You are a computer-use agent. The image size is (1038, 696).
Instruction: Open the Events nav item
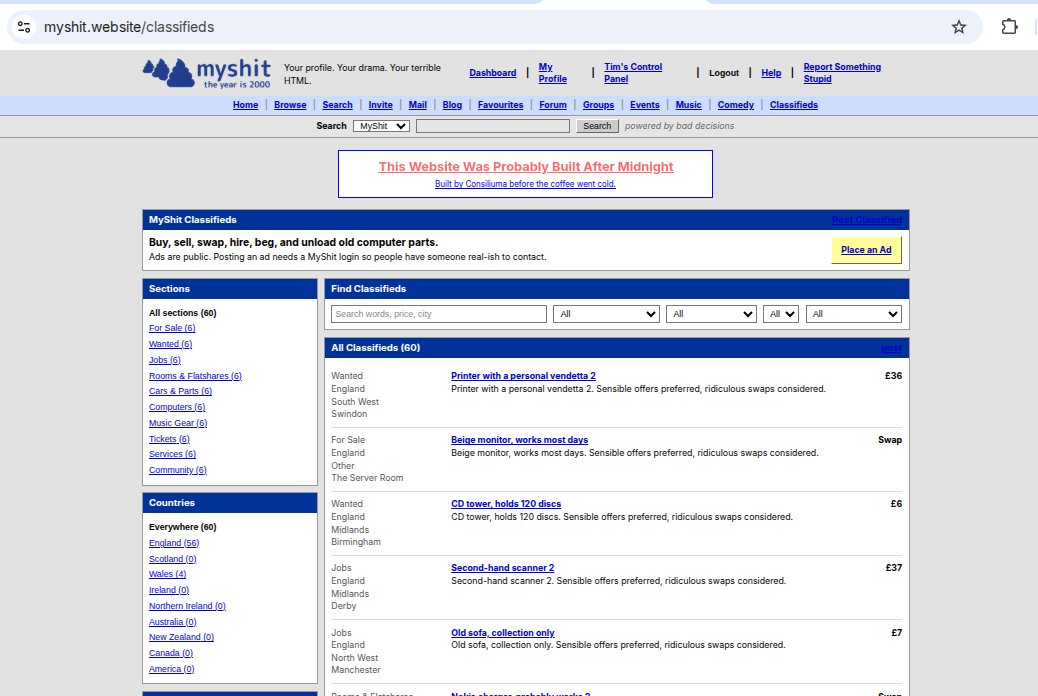(x=645, y=105)
